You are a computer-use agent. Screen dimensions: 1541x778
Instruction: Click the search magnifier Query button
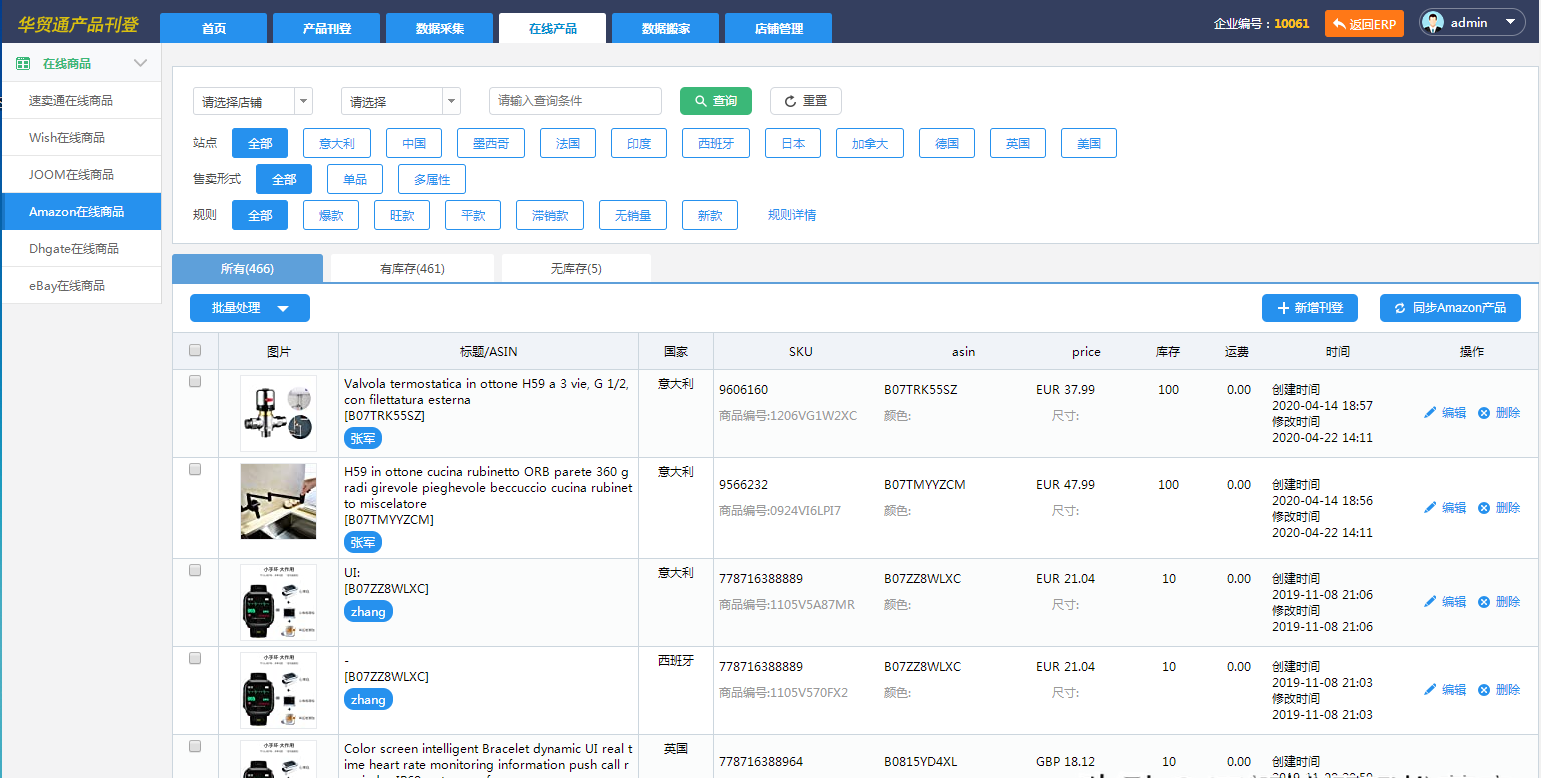coord(715,101)
